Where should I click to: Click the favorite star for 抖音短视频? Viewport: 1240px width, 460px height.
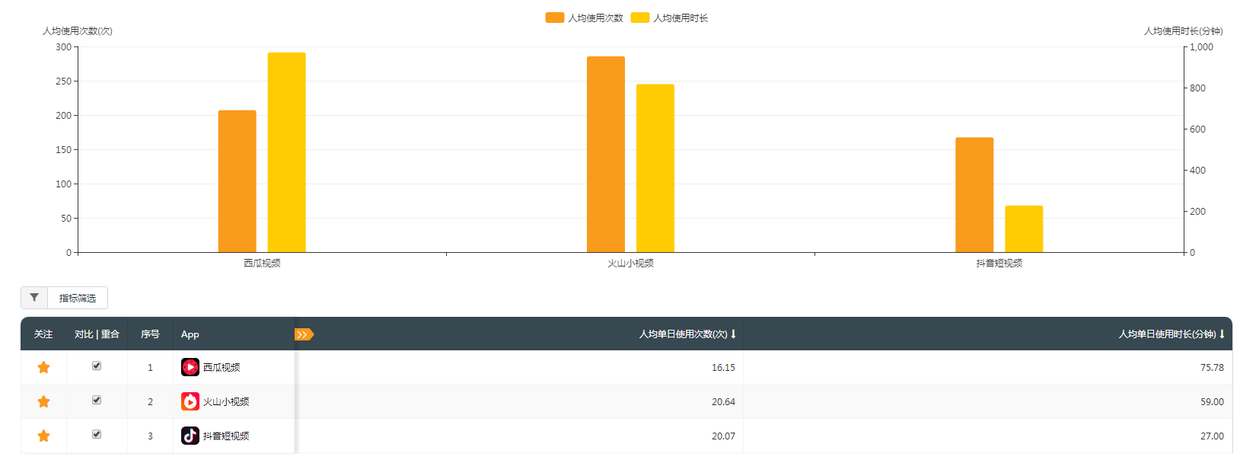tap(43, 436)
